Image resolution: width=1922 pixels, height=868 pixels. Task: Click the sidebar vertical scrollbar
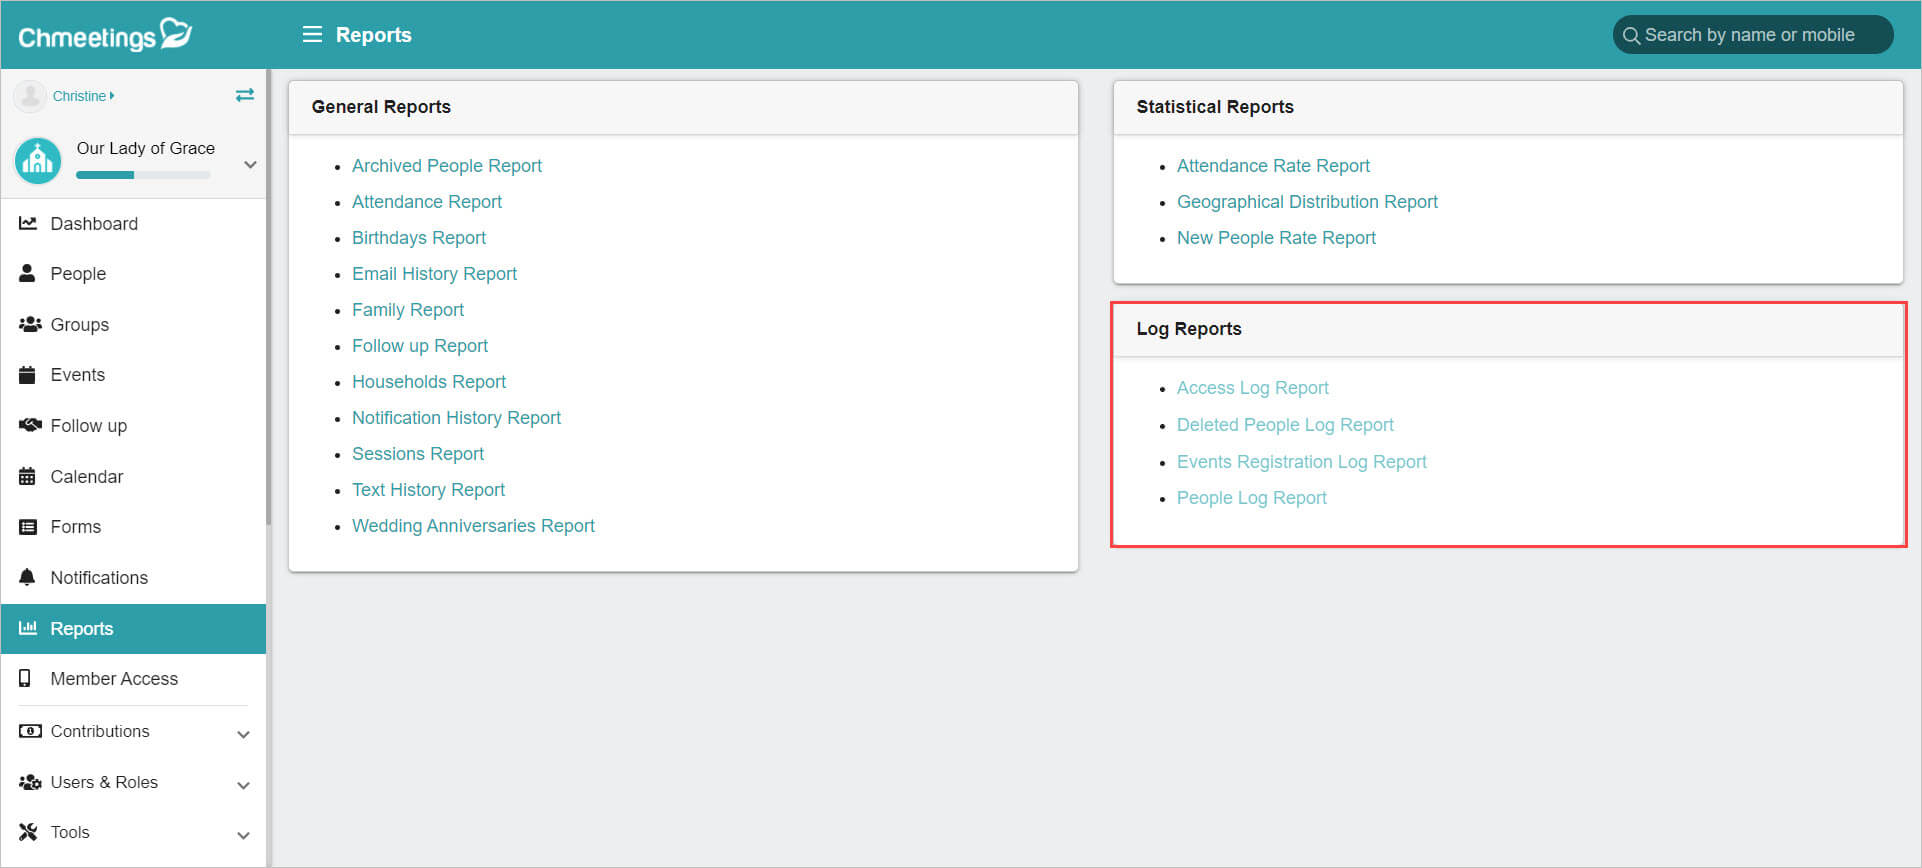[x=268, y=297]
